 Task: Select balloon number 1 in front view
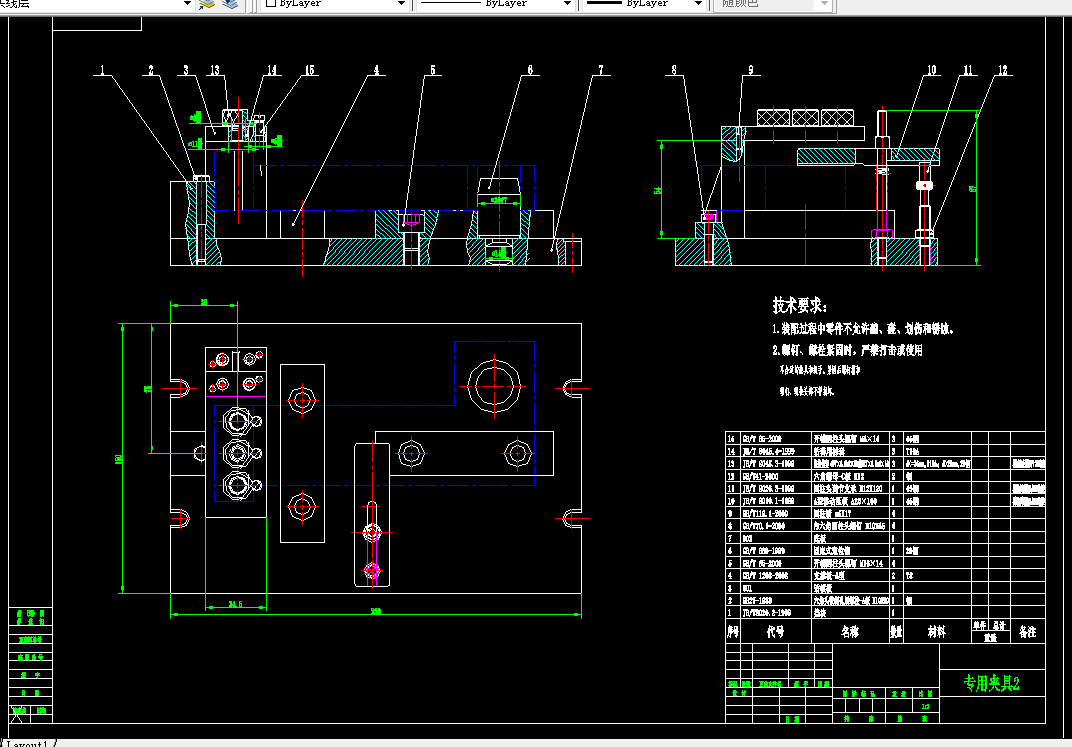103,70
